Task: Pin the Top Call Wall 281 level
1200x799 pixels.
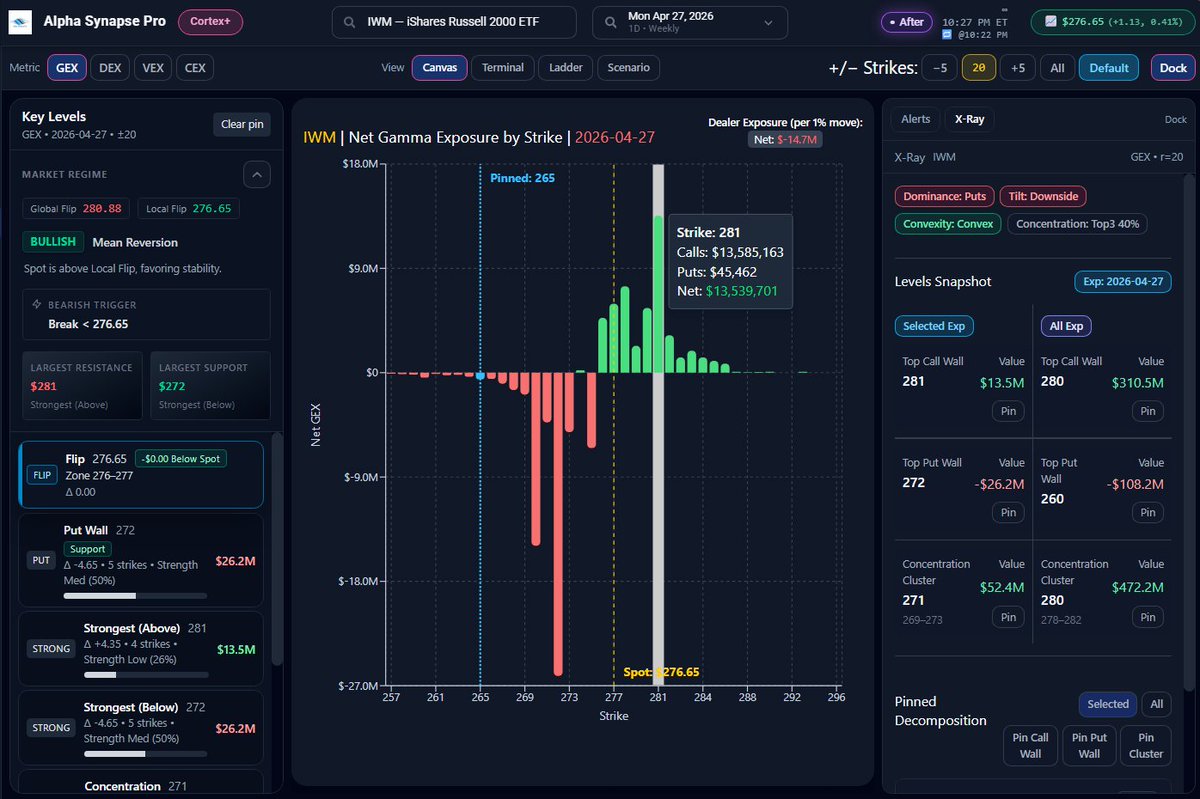Action: point(1008,411)
